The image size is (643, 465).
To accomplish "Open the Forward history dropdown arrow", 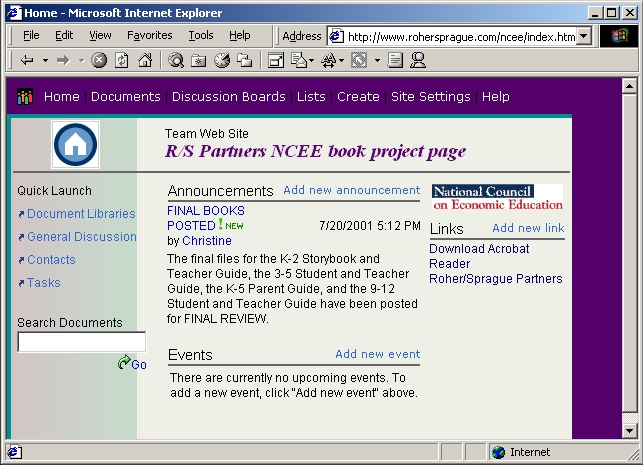I will click(81, 61).
